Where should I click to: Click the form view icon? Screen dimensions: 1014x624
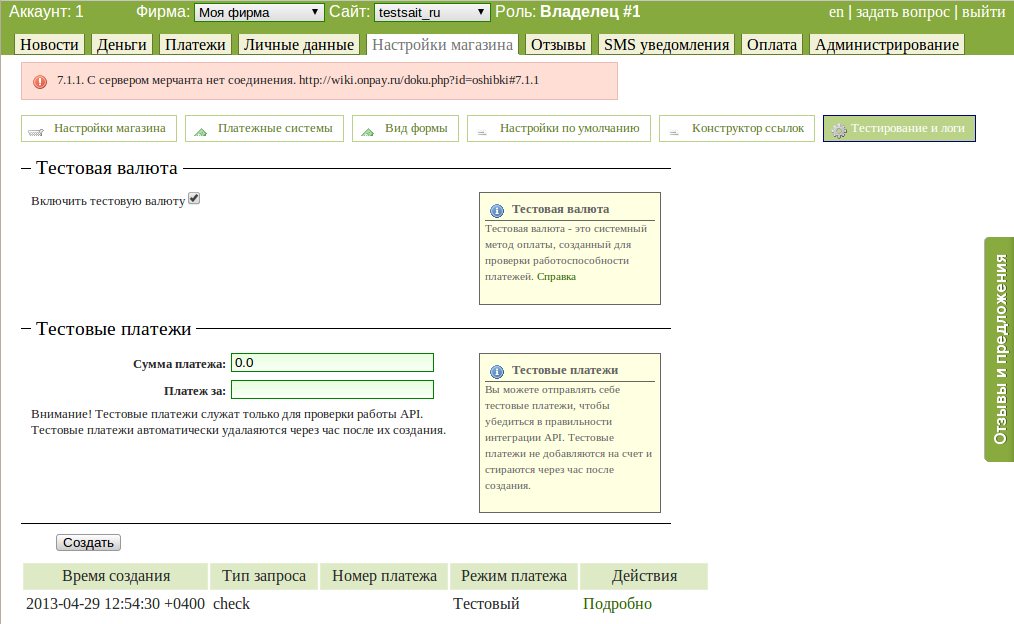pyautogui.click(x=367, y=130)
